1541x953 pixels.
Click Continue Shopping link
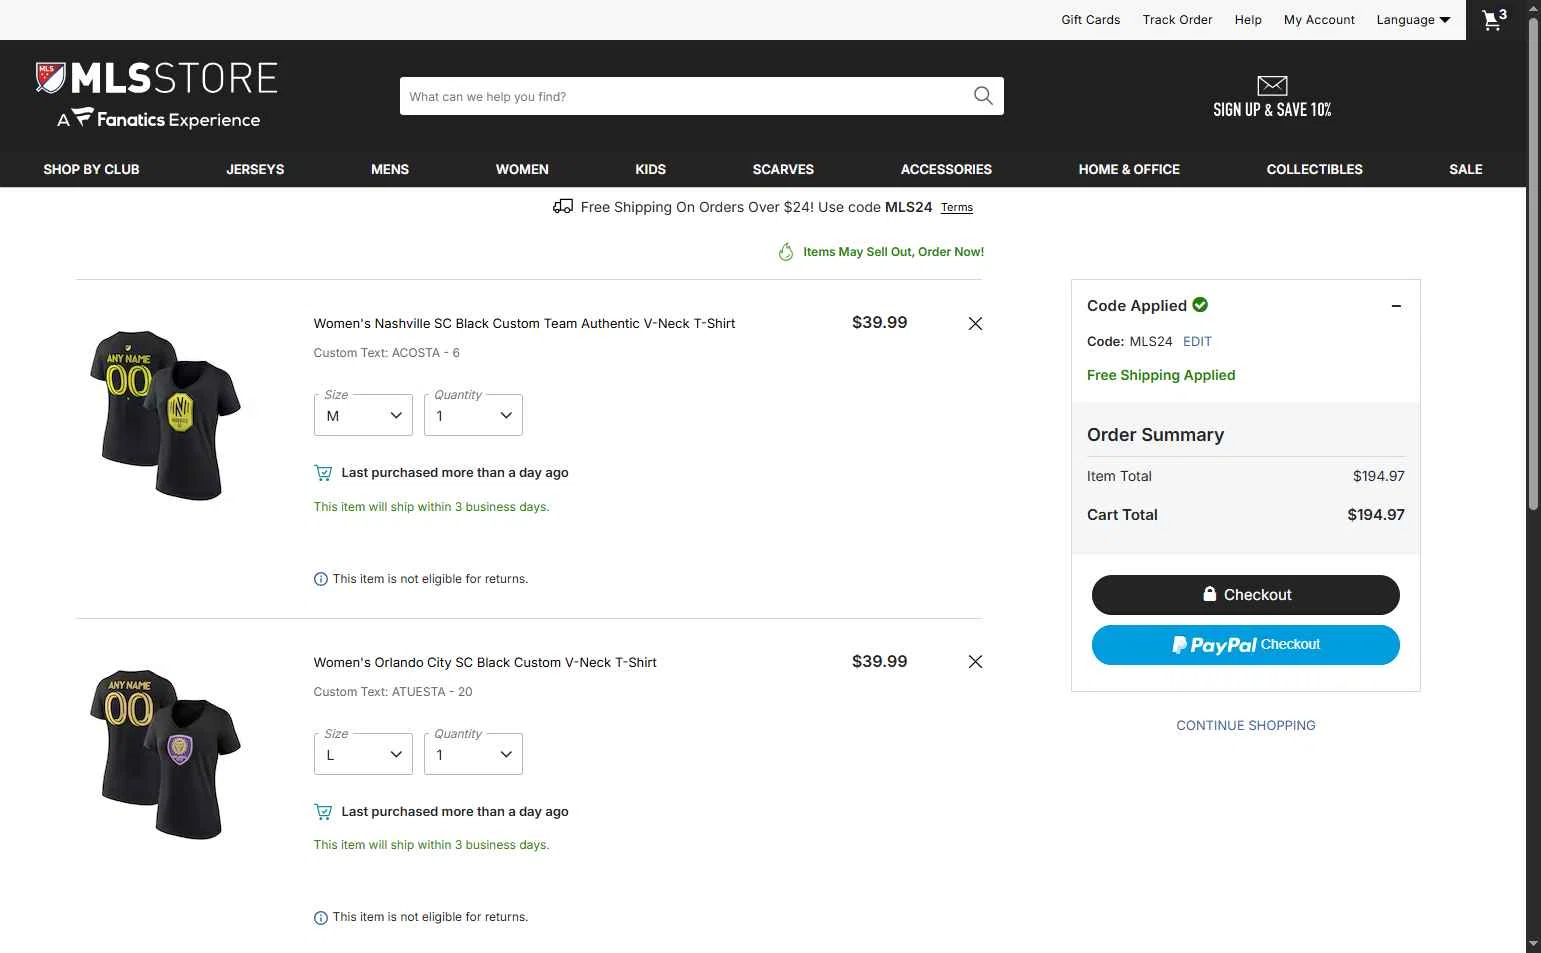pyautogui.click(x=1245, y=726)
